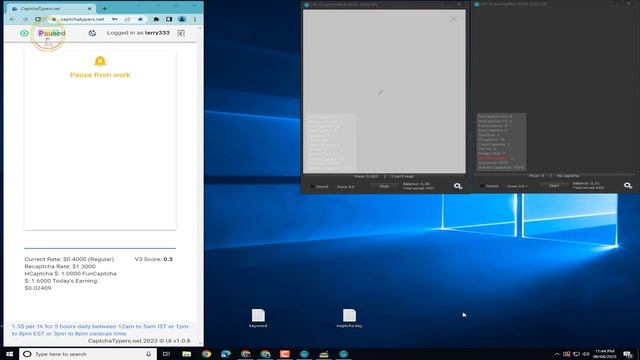This screenshot has height=360, width=640.
Task: Click the No captcha status in the right bot window
Action: point(568,176)
